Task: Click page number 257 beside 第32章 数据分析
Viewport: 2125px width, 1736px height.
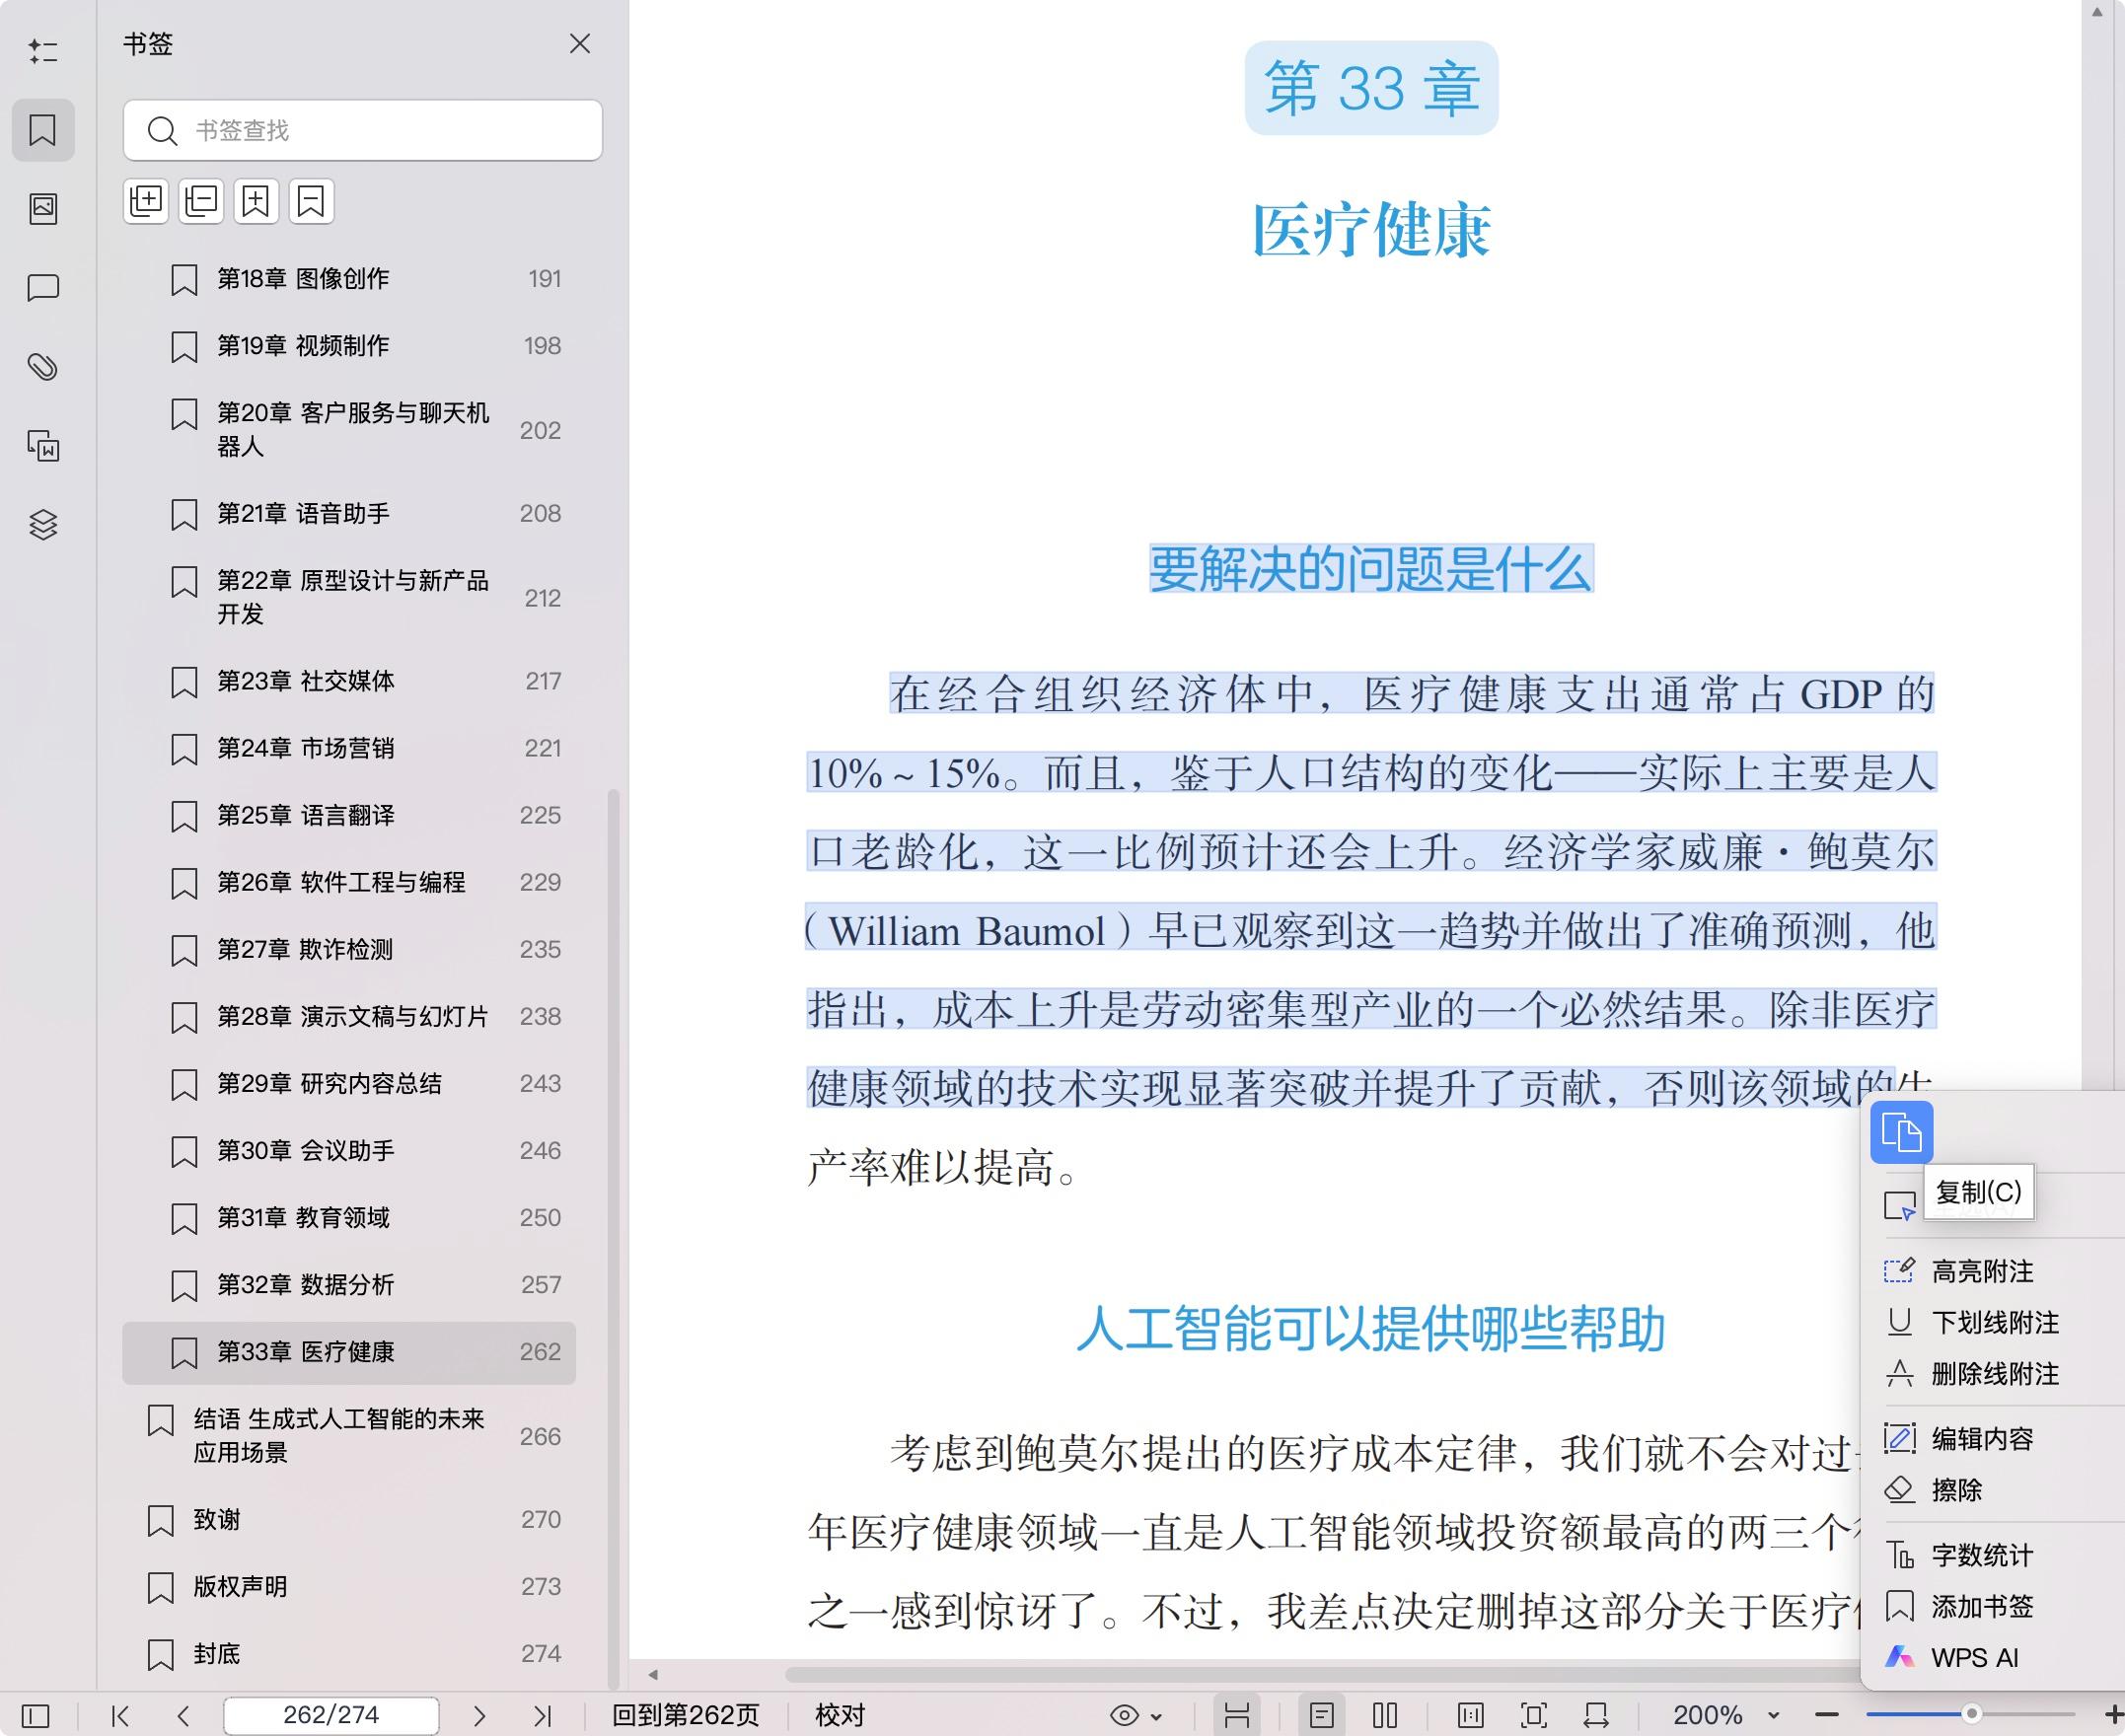Action: point(541,1285)
